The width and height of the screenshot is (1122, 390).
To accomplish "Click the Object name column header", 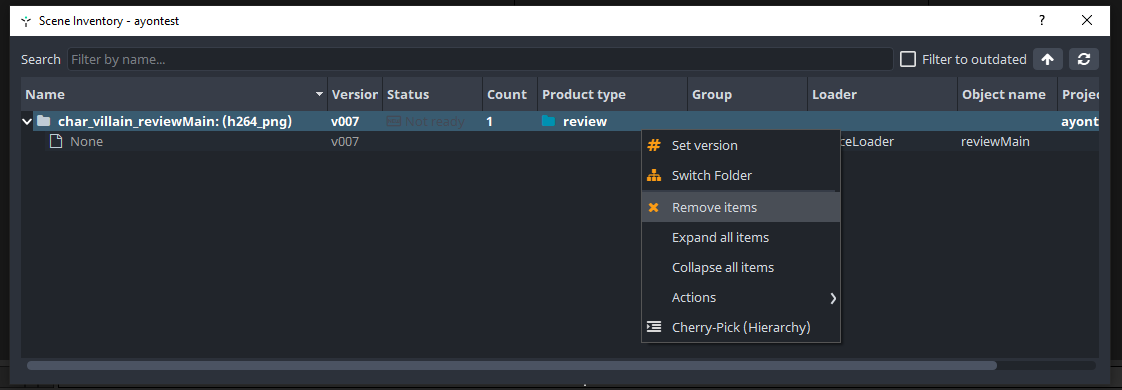I will pos(1008,94).
